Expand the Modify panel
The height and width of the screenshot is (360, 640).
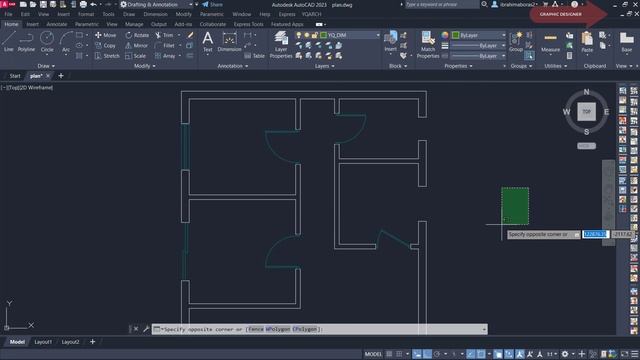point(145,66)
